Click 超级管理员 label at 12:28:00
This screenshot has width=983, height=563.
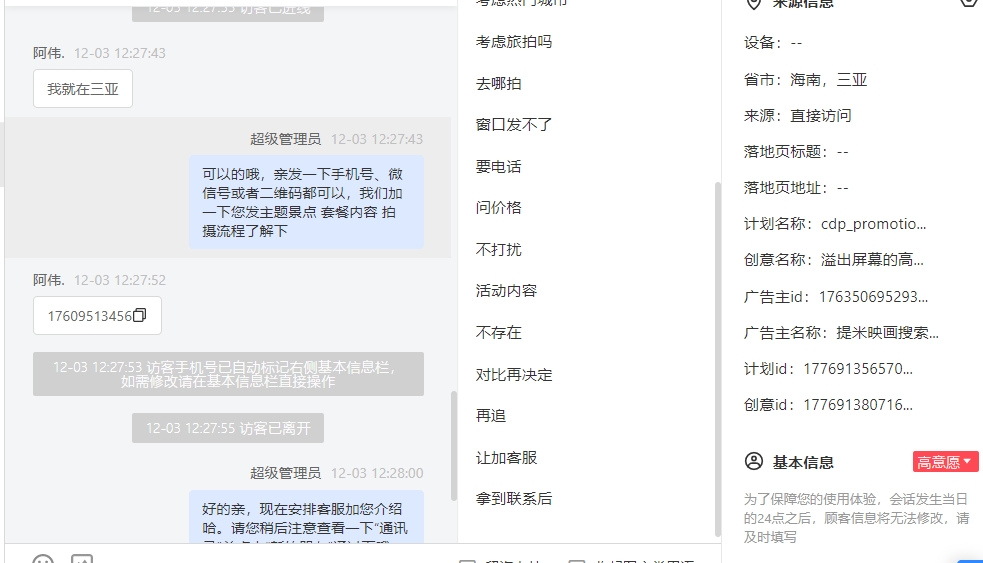pyautogui.click(x=285, y=473)
